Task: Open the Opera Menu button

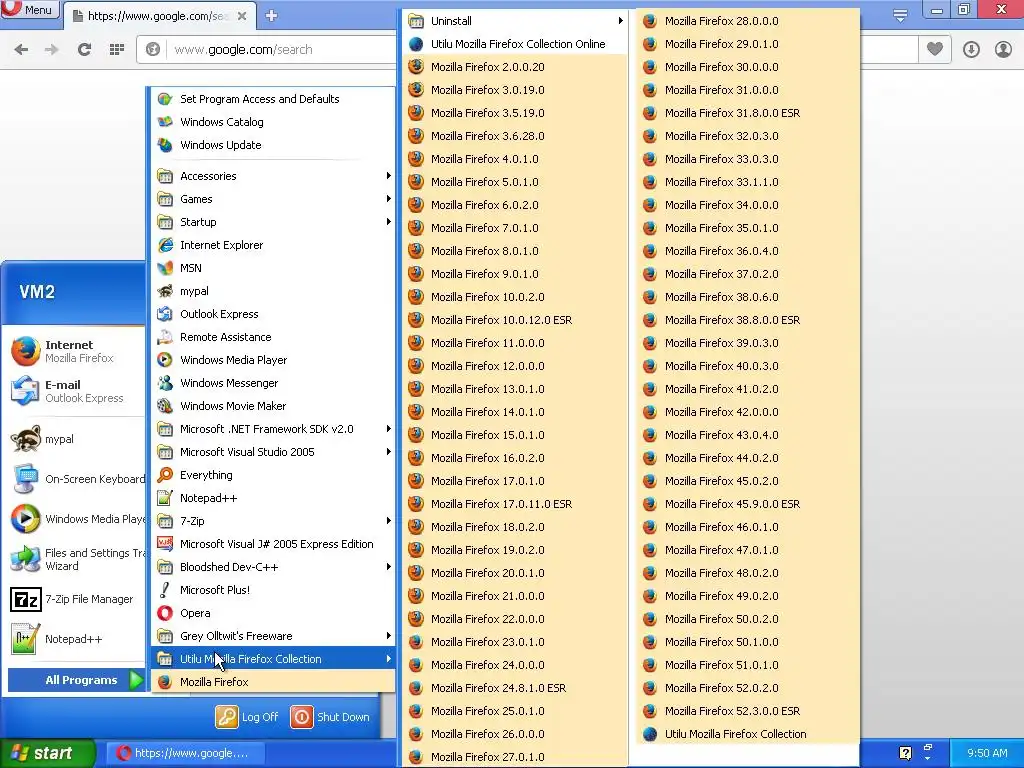Action: point(29,9)
